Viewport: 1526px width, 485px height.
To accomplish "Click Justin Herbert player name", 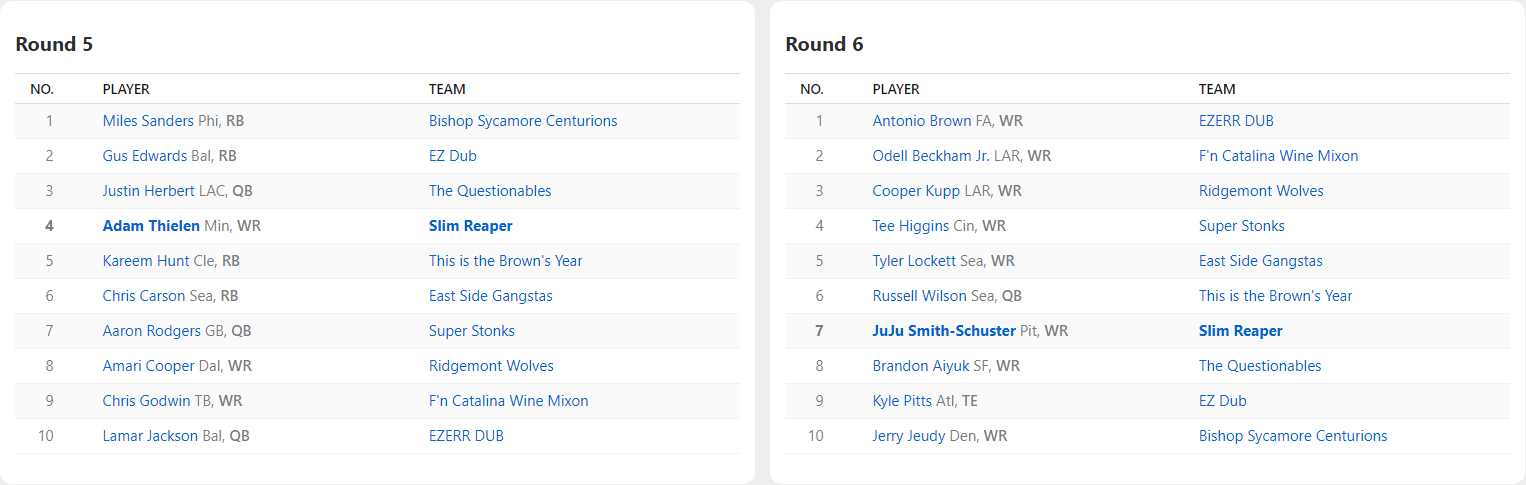I will pos(149,191).
